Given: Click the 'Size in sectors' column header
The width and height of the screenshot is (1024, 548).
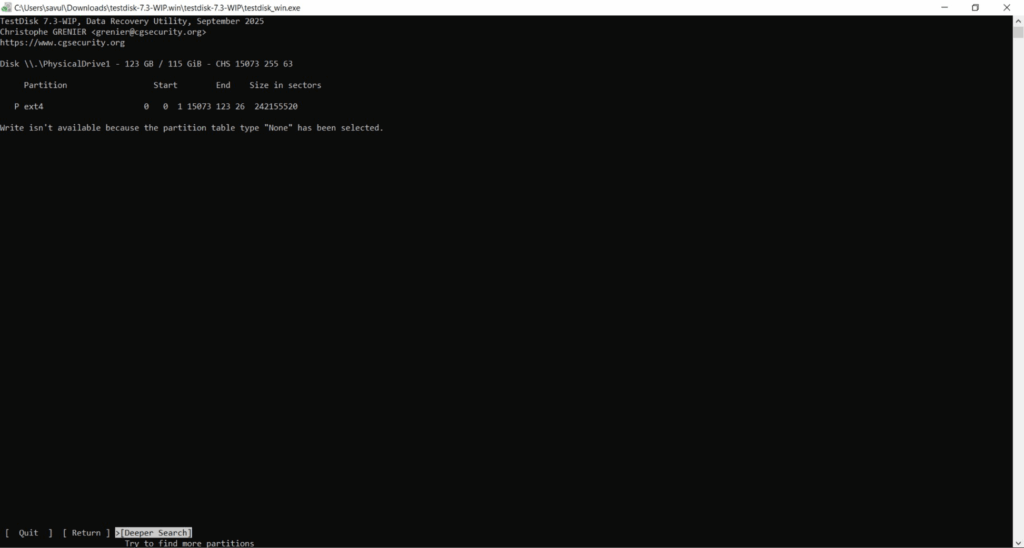Looking at the screenshot, I should 285,86.
